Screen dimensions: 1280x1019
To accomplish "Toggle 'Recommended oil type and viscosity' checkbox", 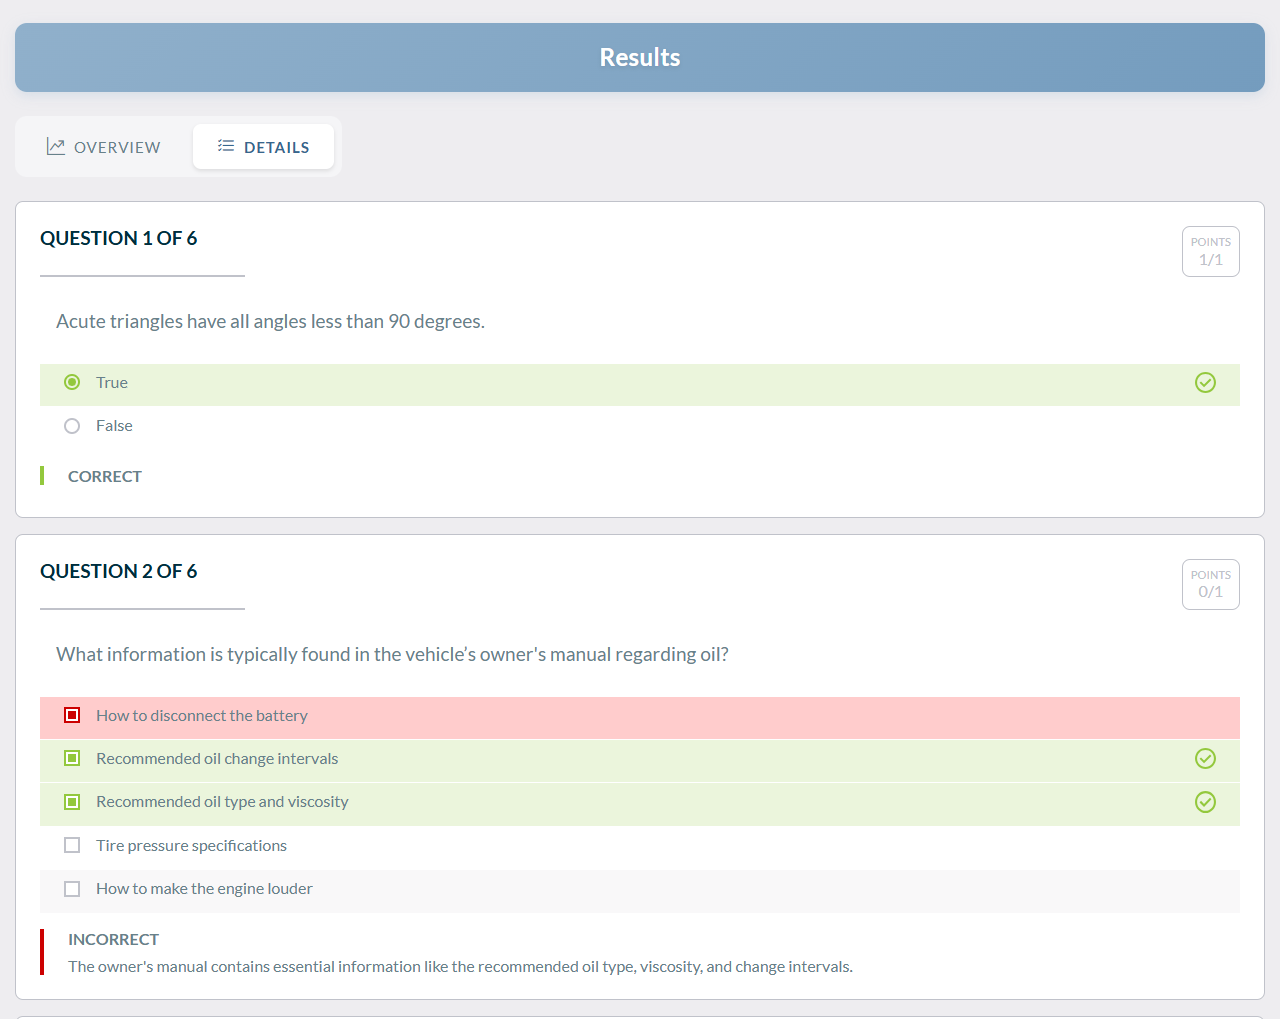I will tap(72, 802).
